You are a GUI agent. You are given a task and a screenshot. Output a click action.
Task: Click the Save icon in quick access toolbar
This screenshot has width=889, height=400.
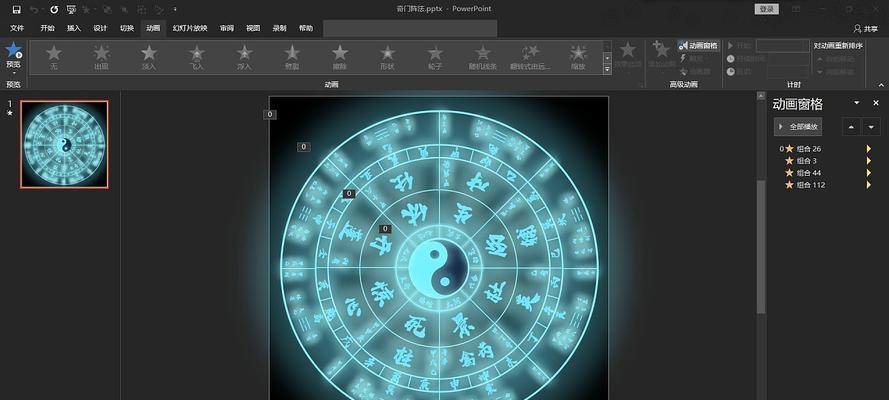pos(16,9)
